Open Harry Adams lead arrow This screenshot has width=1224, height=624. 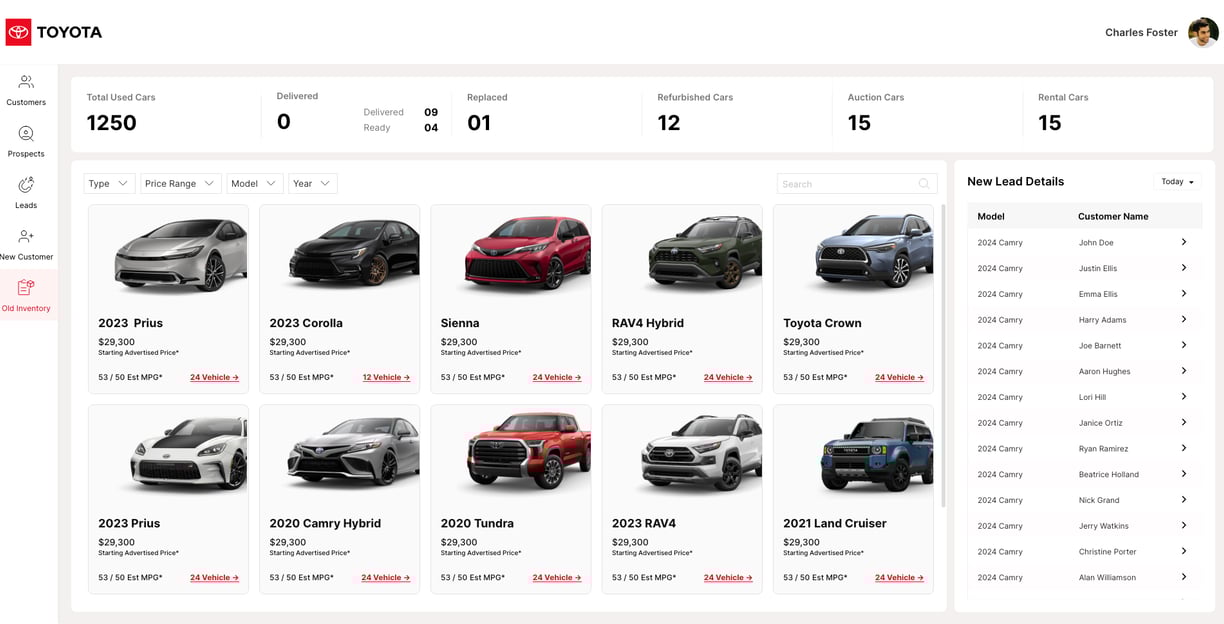tap(1184, 319)
